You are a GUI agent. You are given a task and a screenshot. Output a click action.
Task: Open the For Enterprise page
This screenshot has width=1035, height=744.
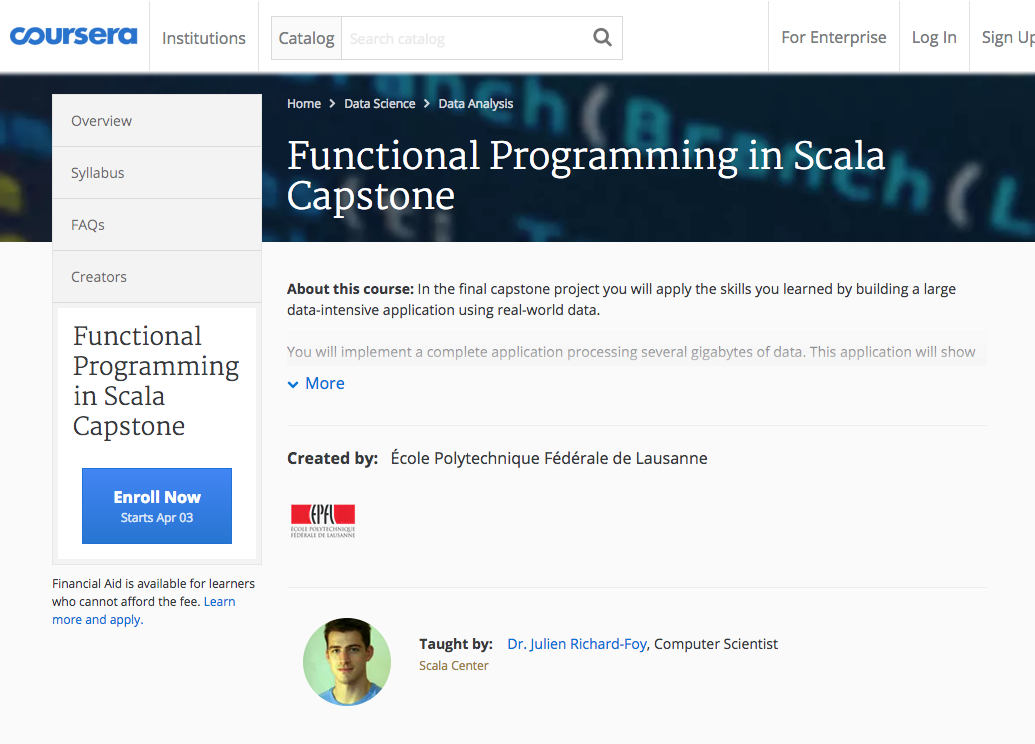click(x=833, y=37)
